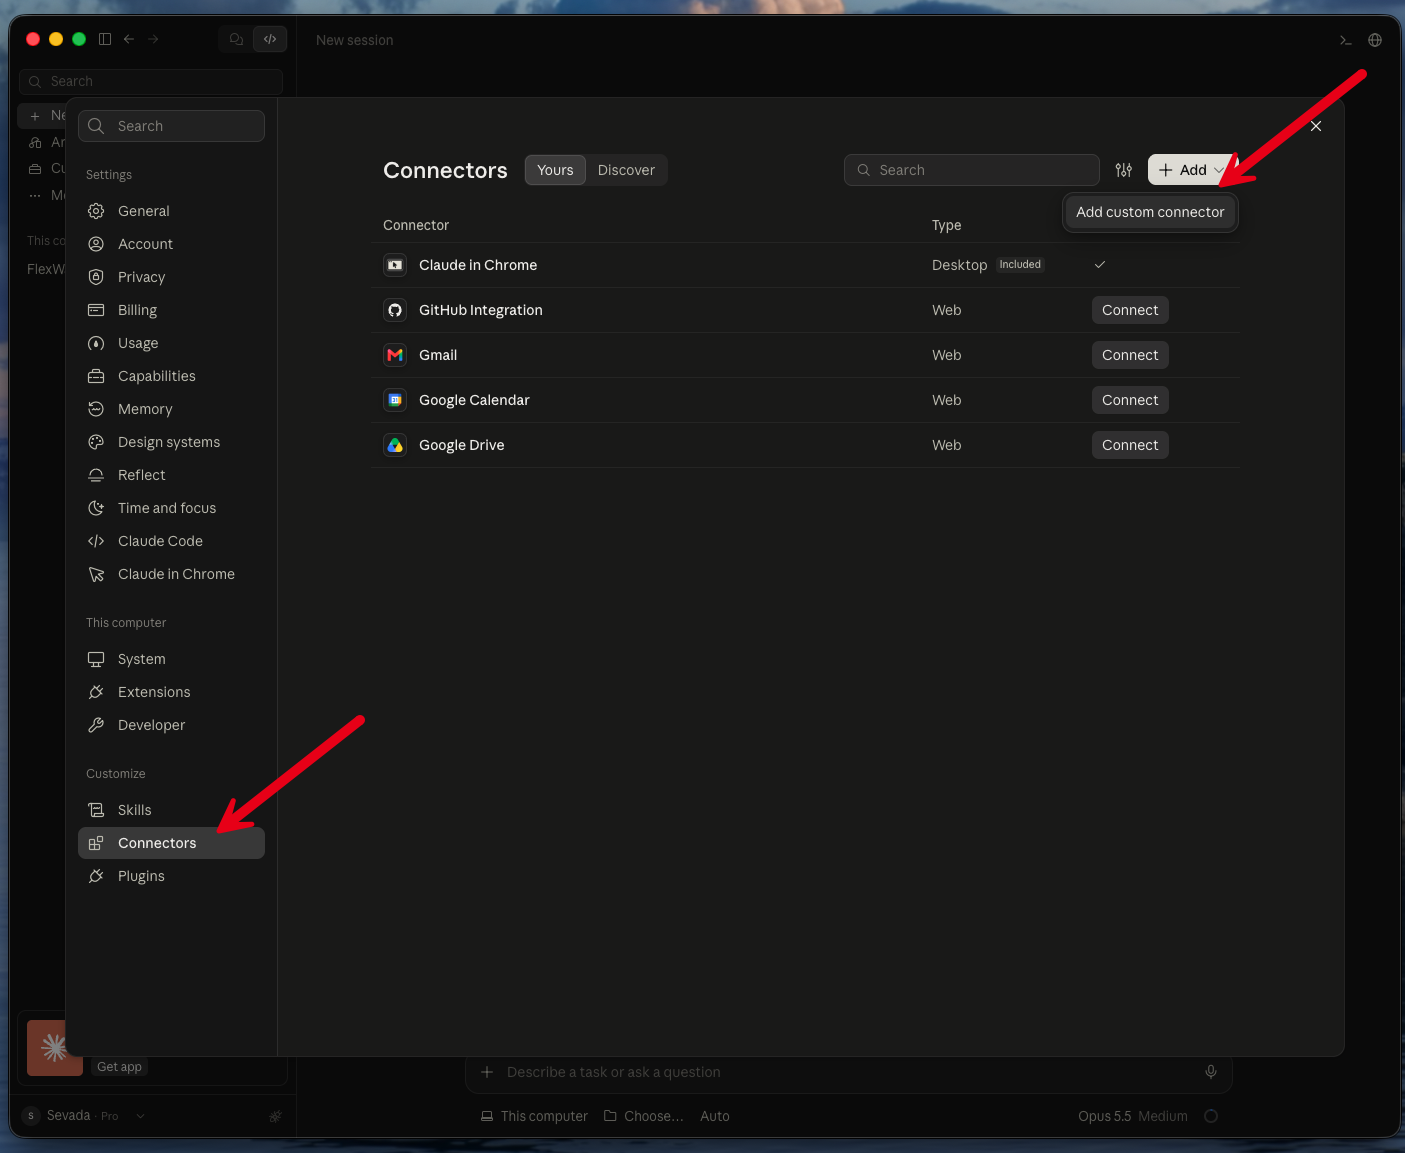Connect the Gmail connector
Image resolution: width=1405 pixels, height=1153 pixels.
point(1130,355)
